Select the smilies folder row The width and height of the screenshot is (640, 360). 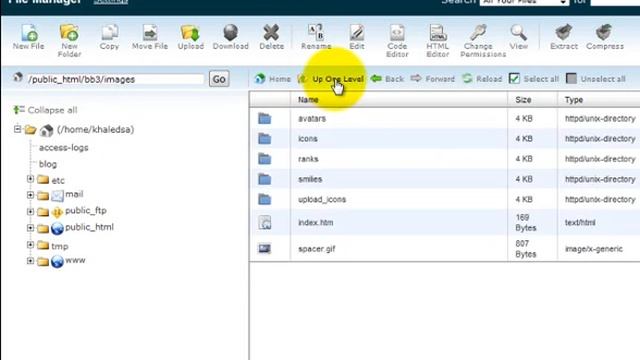[444, 179]
